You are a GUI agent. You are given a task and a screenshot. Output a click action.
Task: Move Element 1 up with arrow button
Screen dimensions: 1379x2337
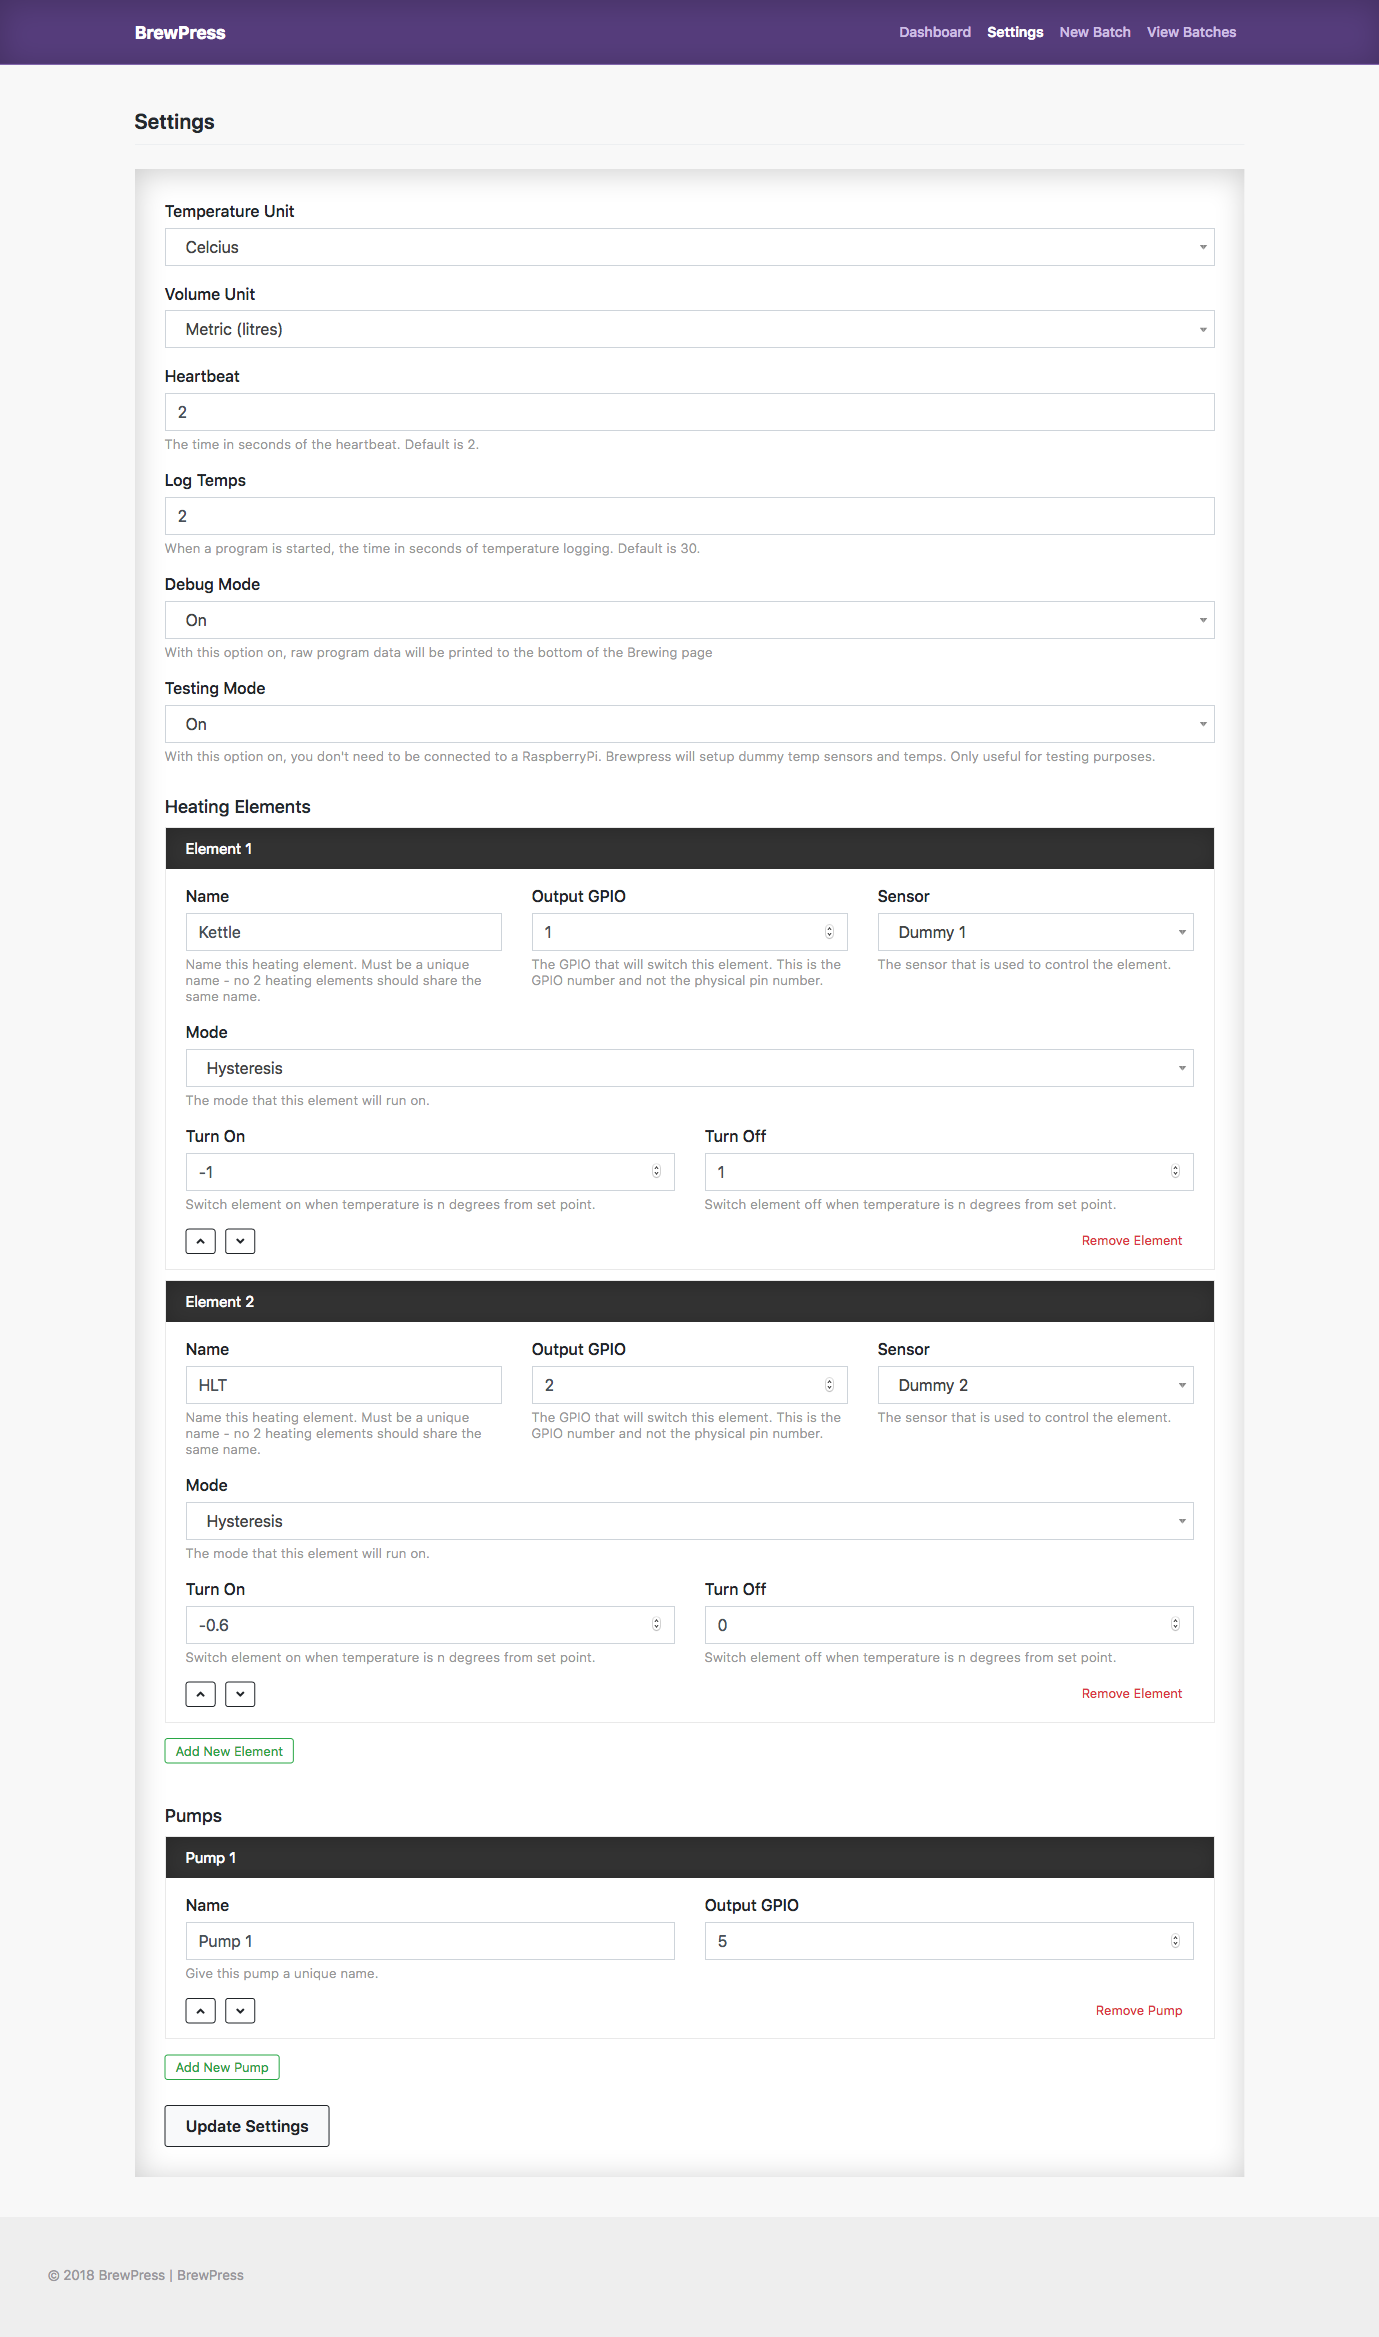200,1241
